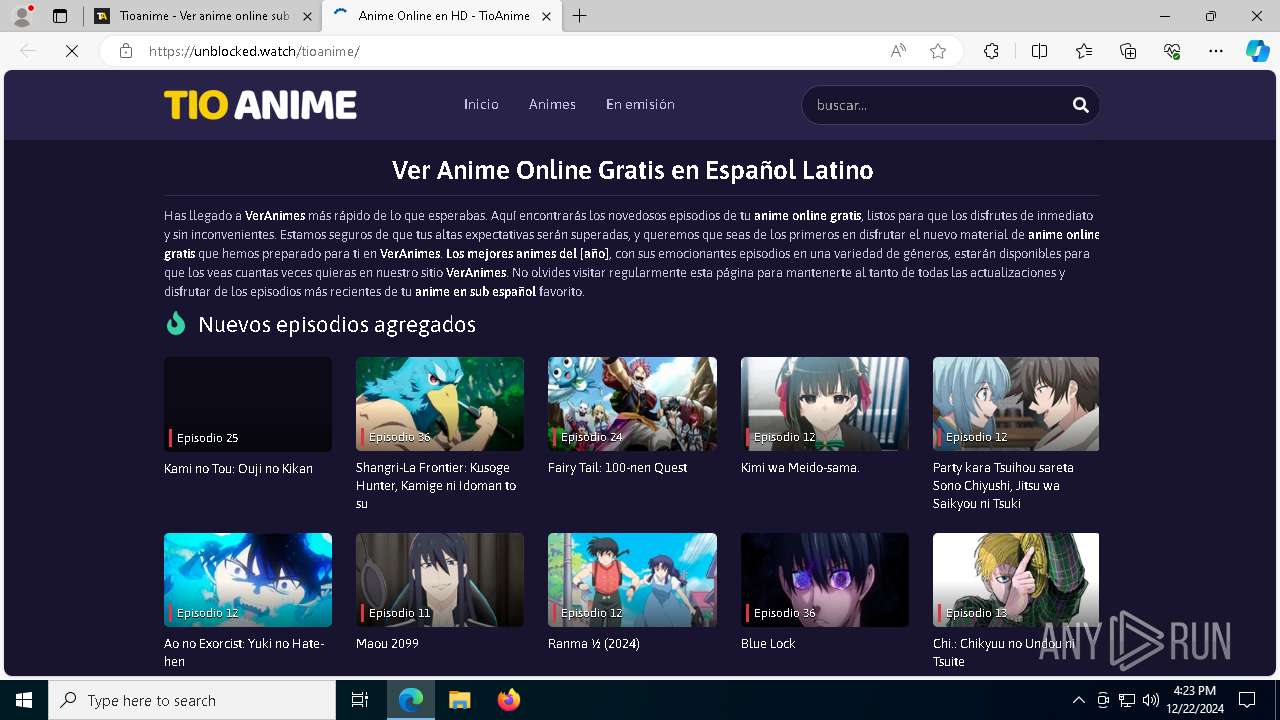Click the Kimi wa Meido-sama. title link
Viewport: 1280px width, 720px height.
click(800, 467)
